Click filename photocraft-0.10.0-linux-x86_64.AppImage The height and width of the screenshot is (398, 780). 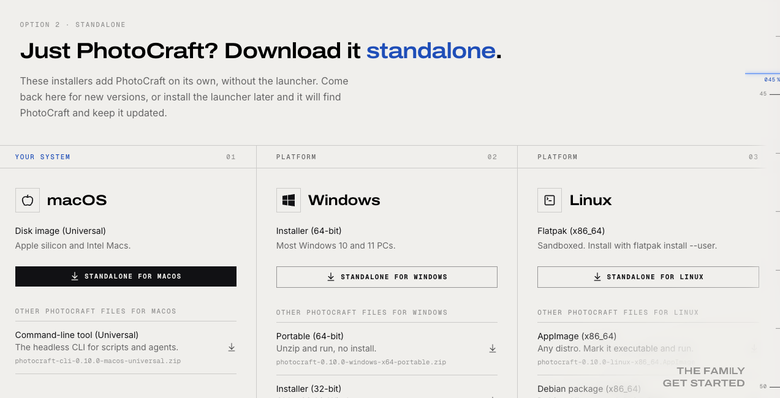pos(616,362)
